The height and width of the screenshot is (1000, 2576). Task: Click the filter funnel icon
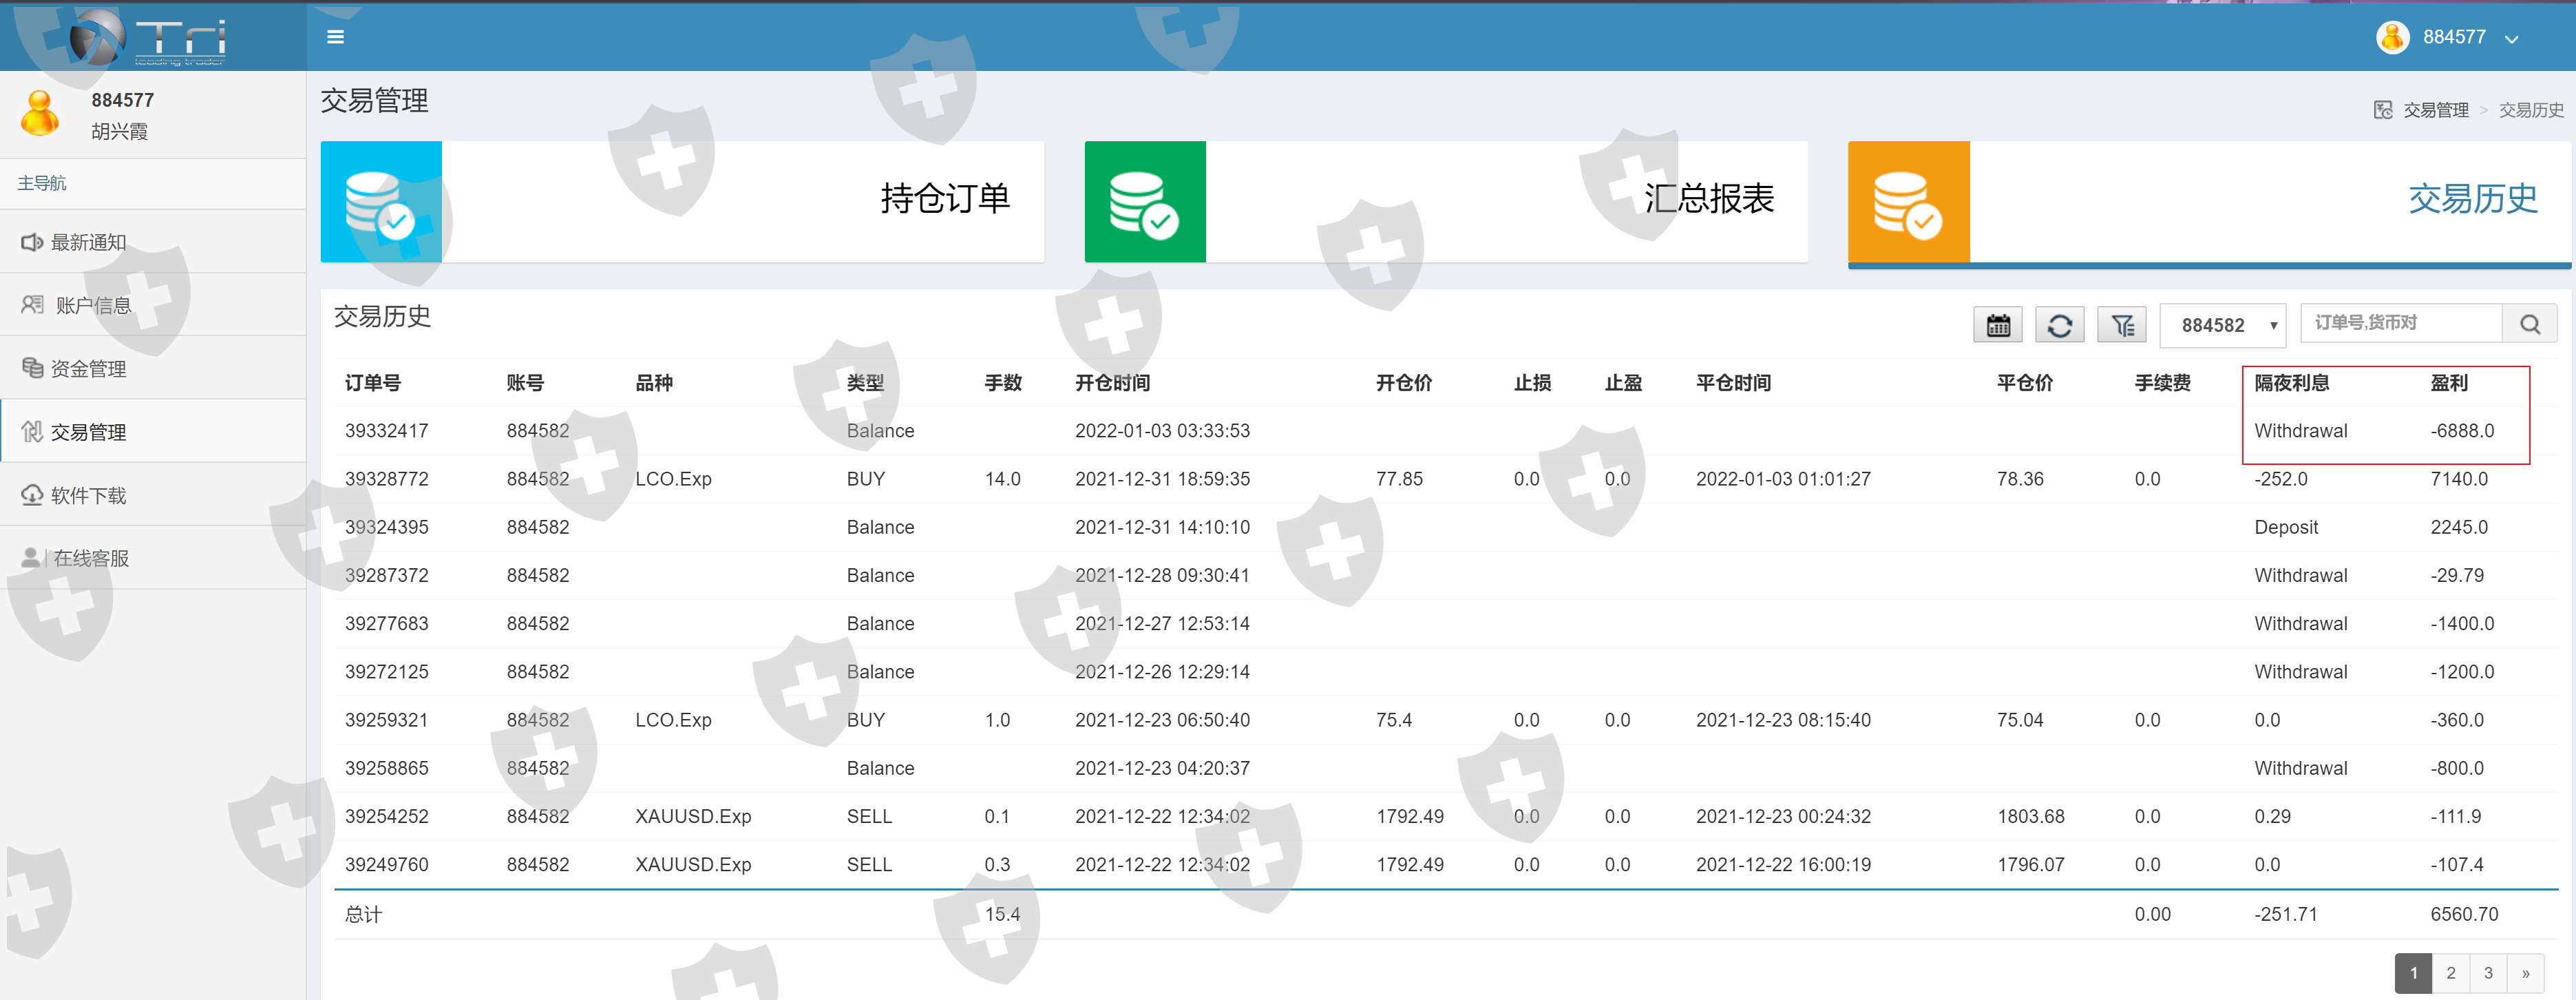2121,325
